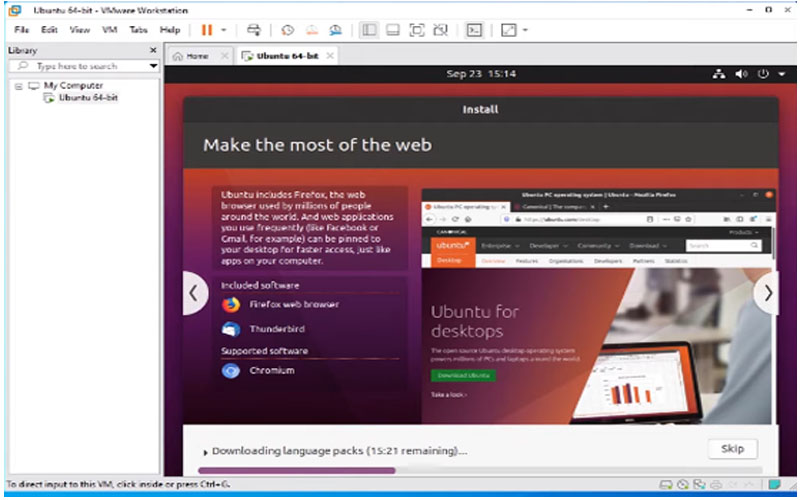This screenshot has height=500, width=800.
Task: Revert the VM to its previous snapshot
Action: coord(312,30)
